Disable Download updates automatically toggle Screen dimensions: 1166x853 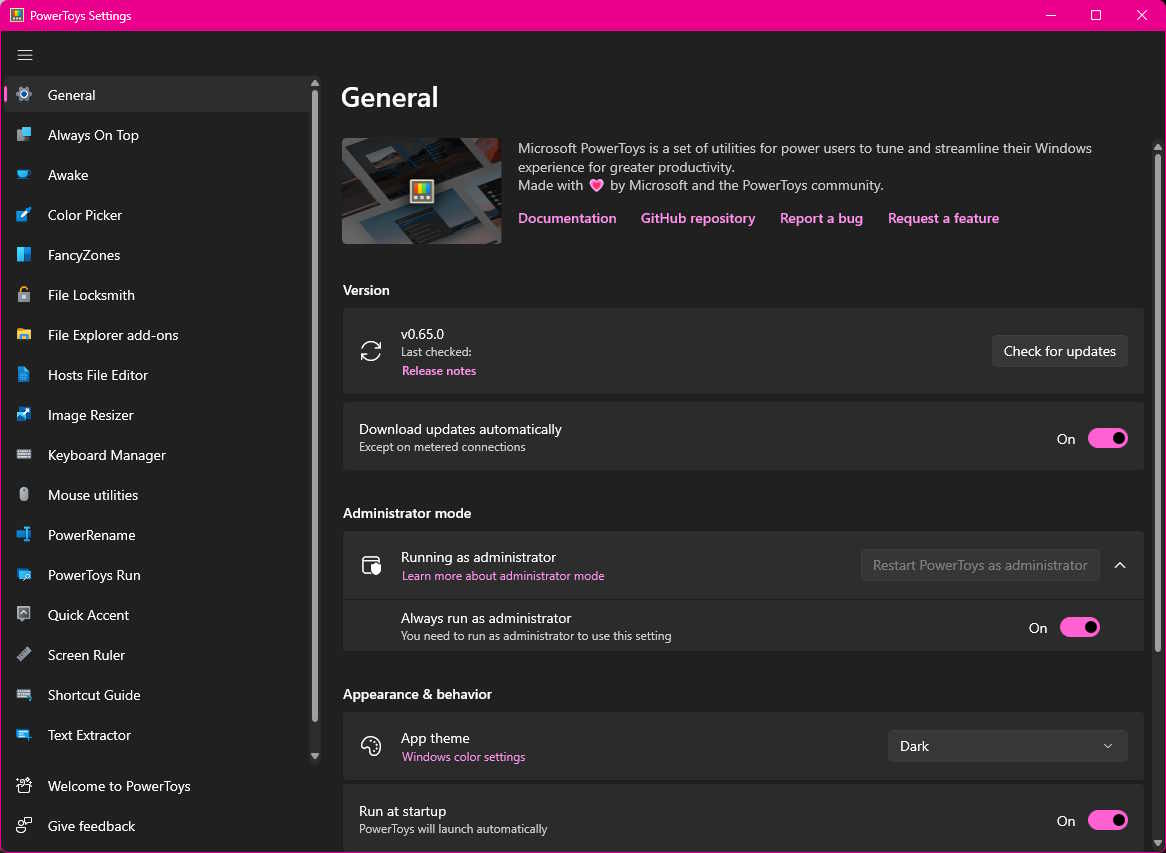(x=1107, y=438)
